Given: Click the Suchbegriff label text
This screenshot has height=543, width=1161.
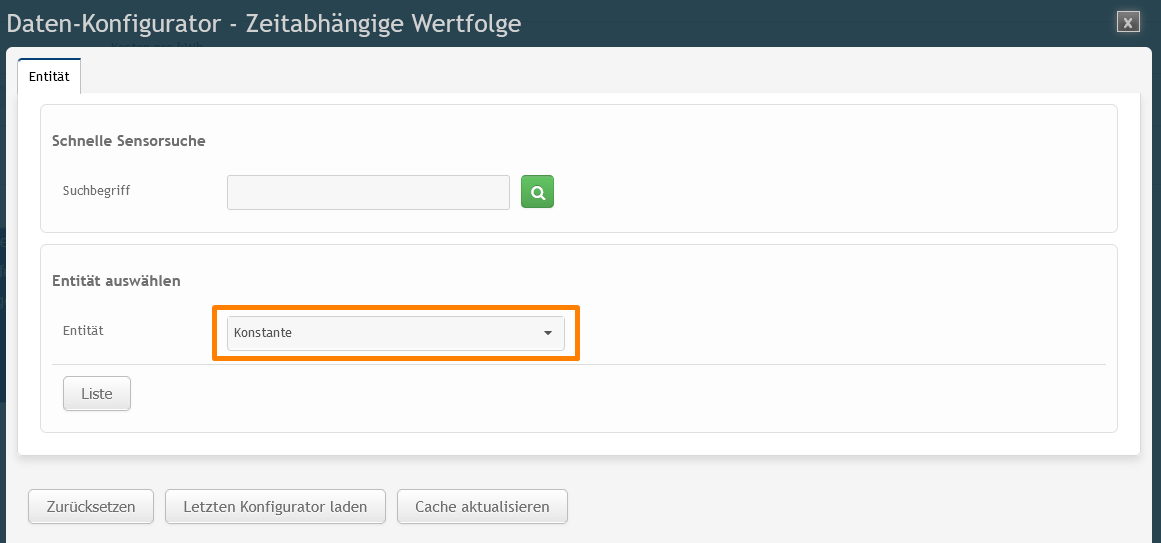Looking at the screenshot, I should 97,190.
